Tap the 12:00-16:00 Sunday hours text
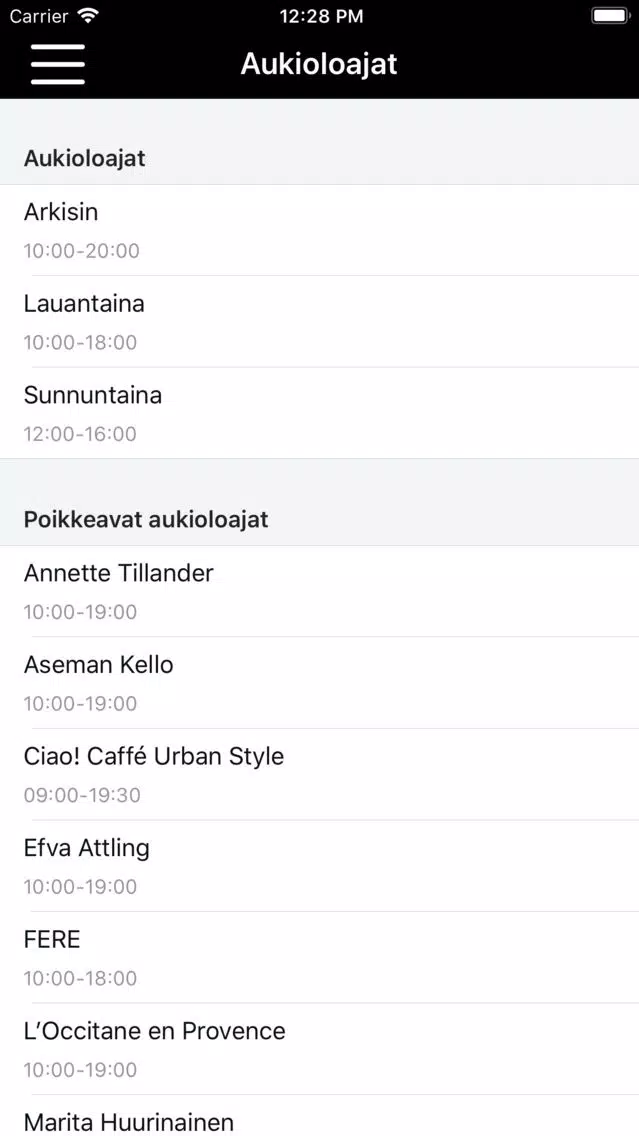Viewport: 639px width, 1136px height. (80, 434)
